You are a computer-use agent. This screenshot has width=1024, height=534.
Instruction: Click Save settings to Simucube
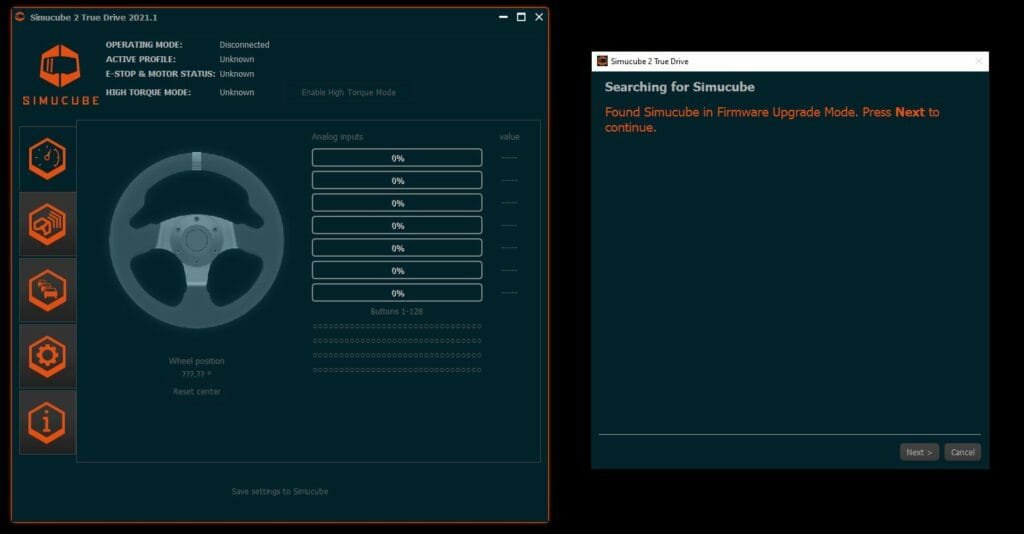pos(279,491)
